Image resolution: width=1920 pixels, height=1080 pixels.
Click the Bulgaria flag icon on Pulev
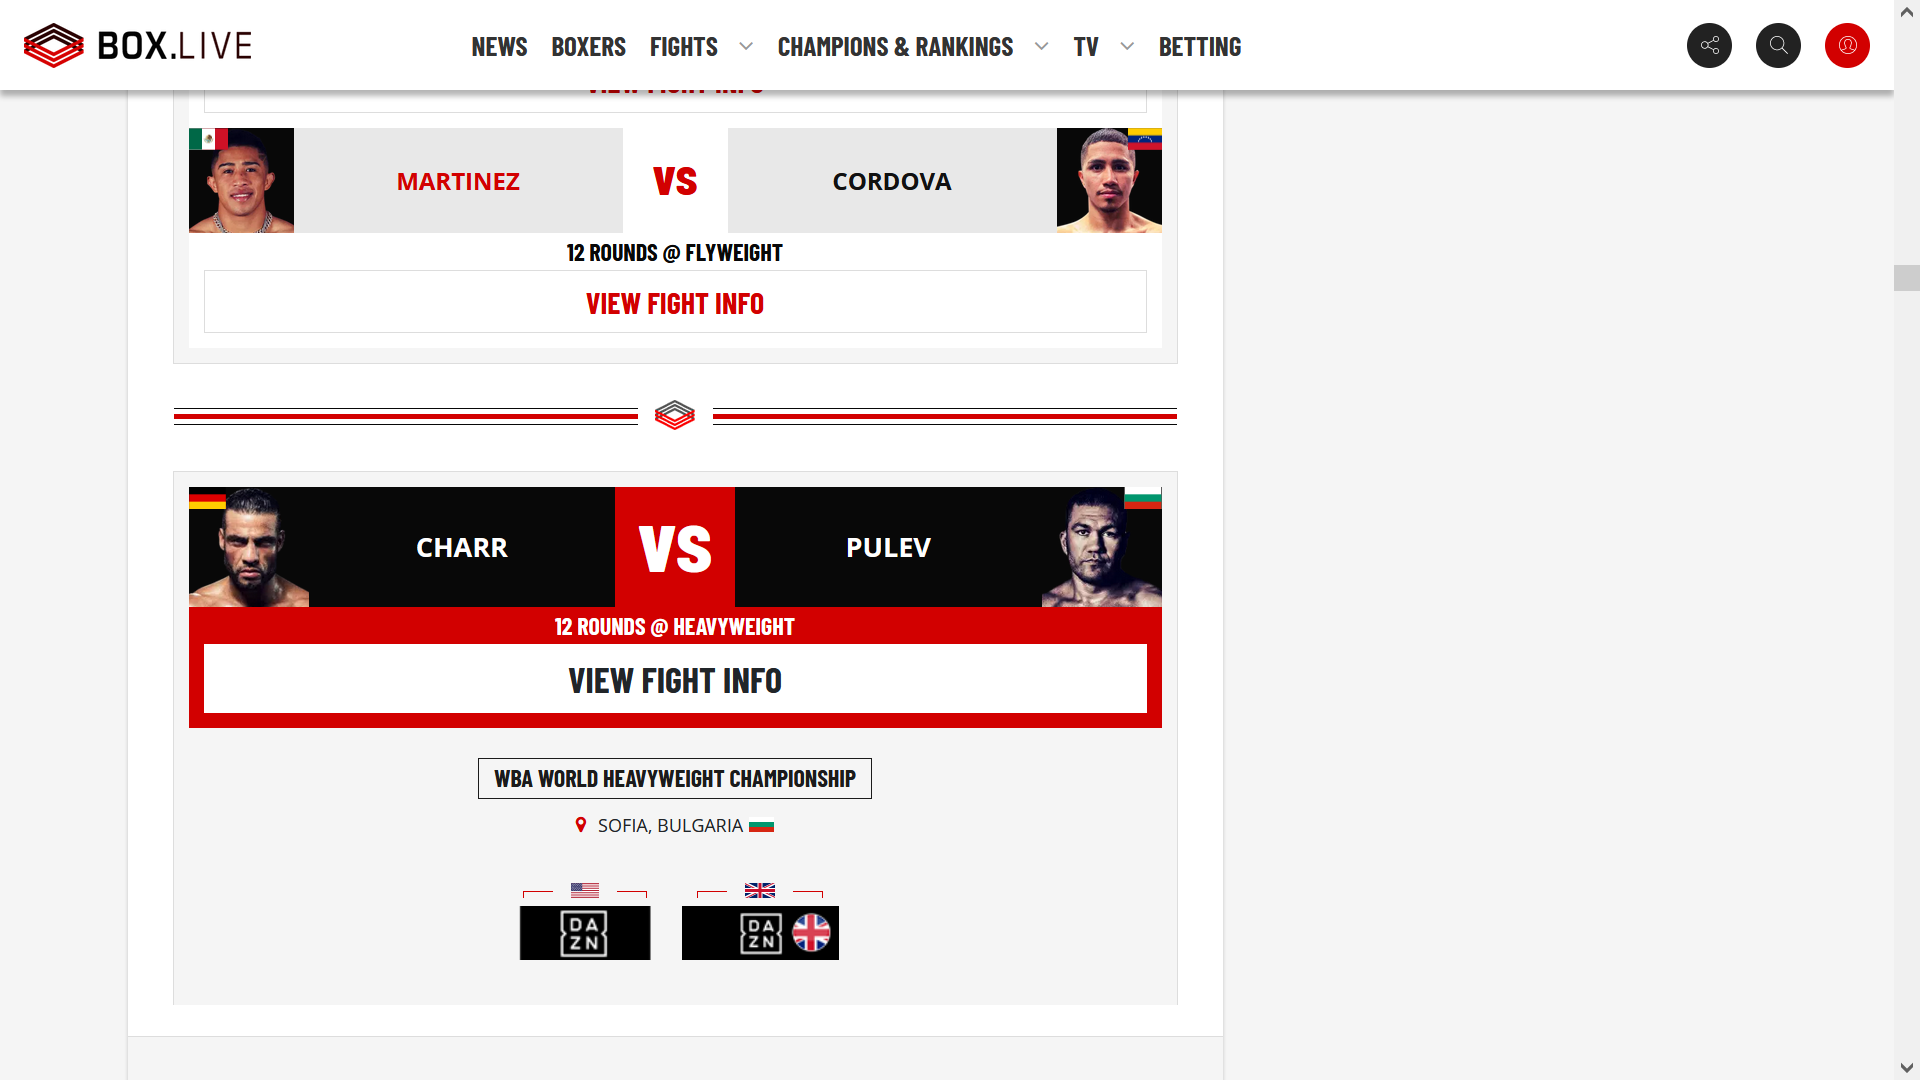tap(1143, 498)
